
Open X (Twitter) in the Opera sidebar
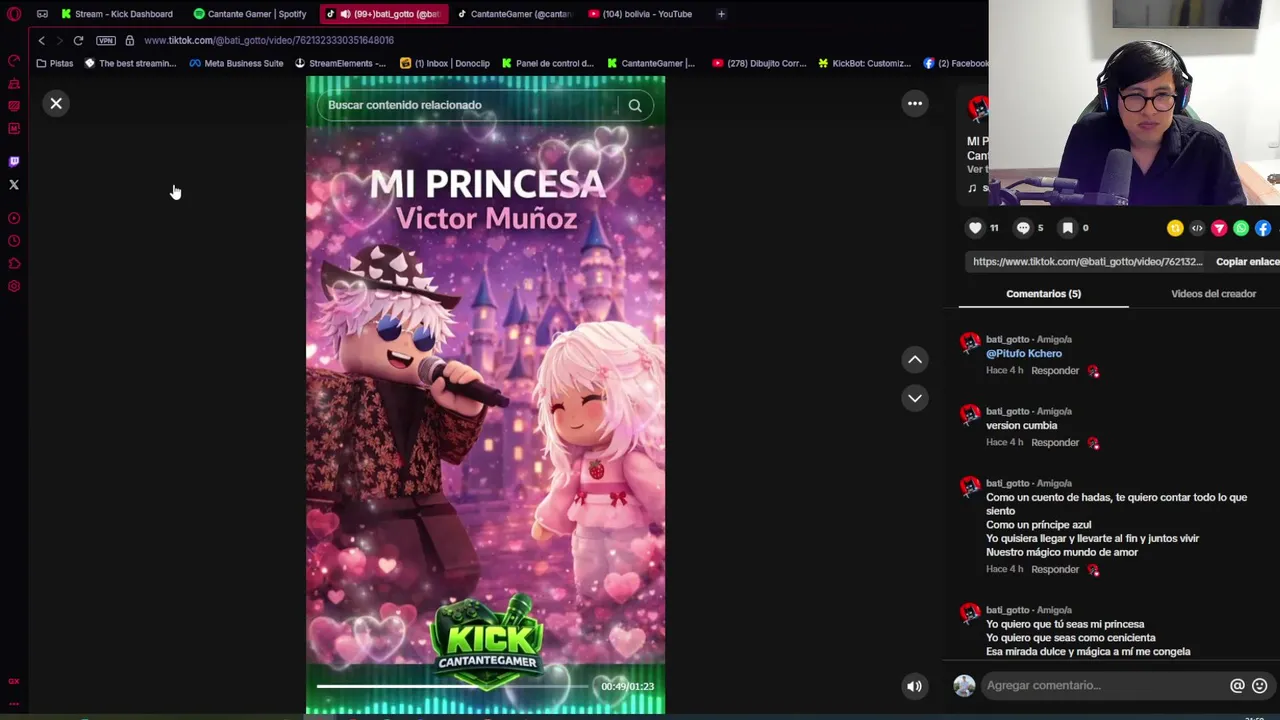pyautogui.click(x=14, y=184)
